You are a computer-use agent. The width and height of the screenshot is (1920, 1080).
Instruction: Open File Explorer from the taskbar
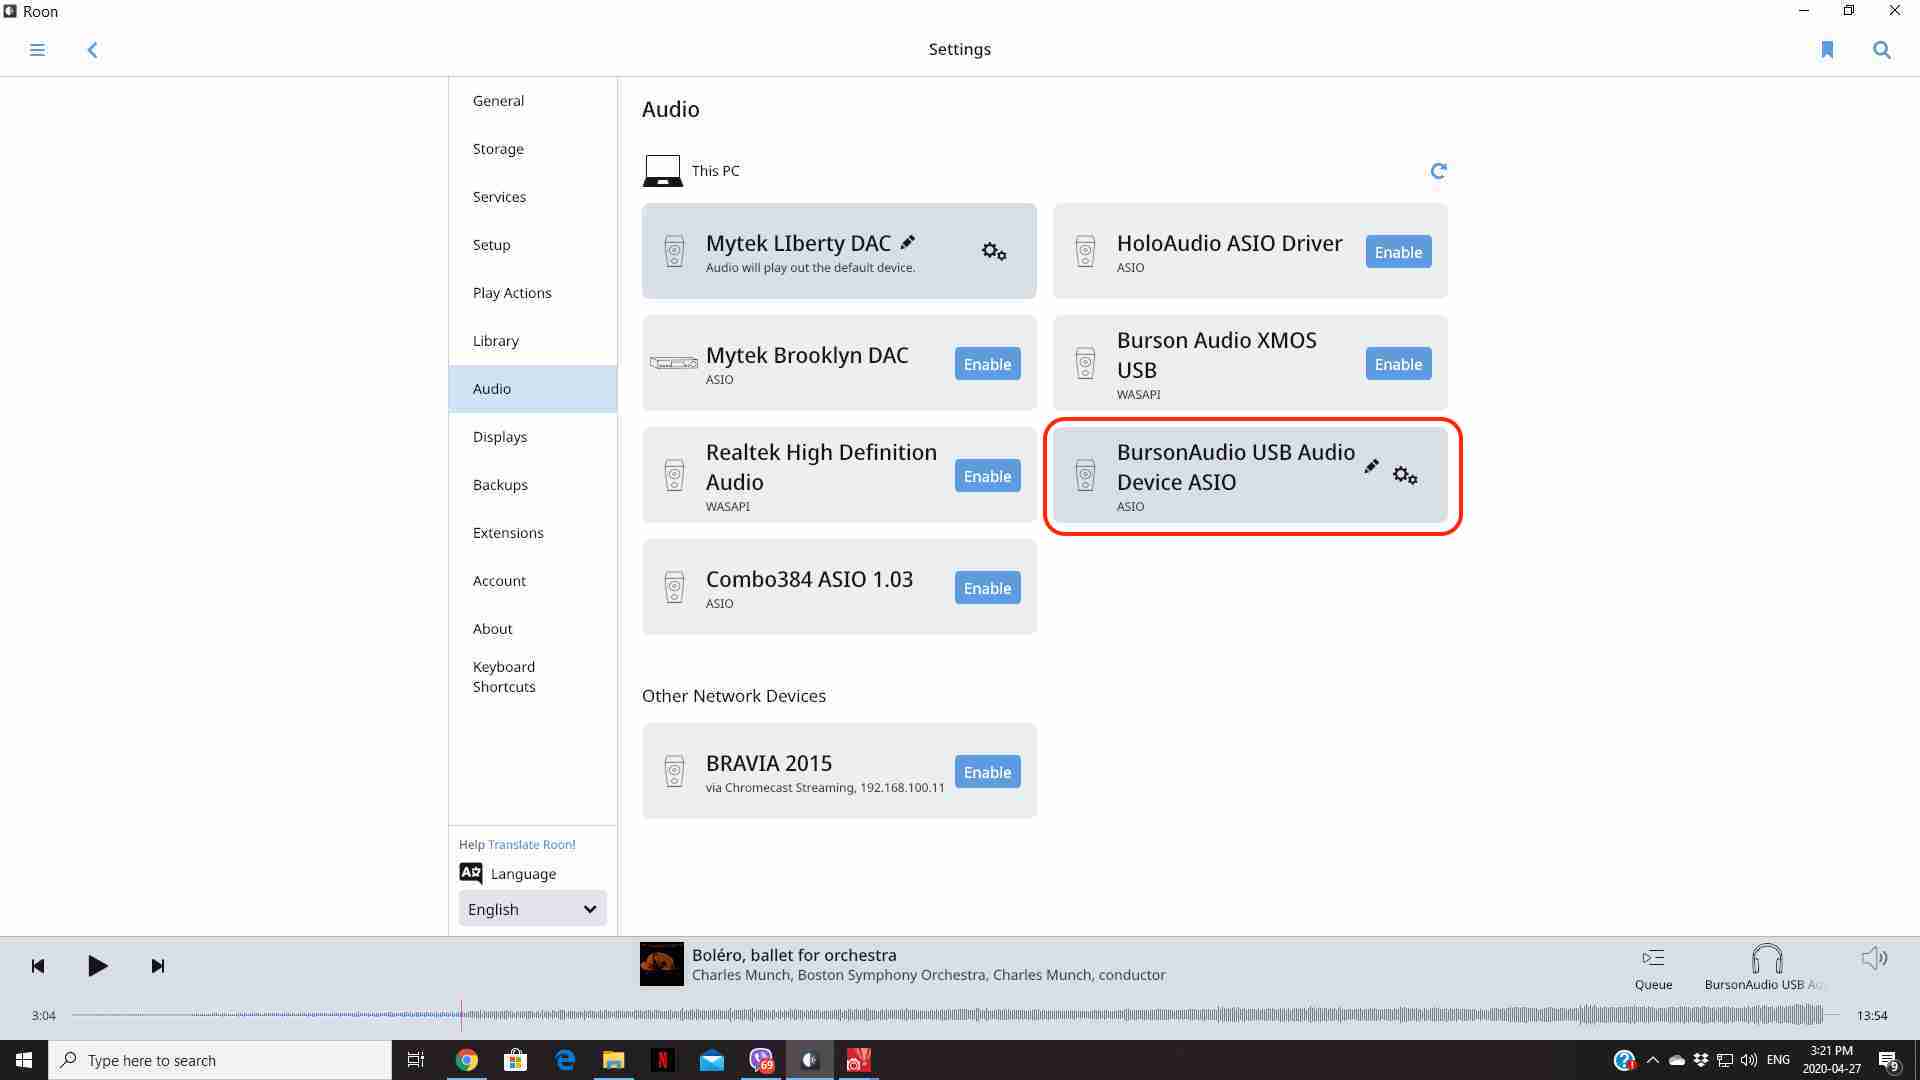[x=613, y=1060]
